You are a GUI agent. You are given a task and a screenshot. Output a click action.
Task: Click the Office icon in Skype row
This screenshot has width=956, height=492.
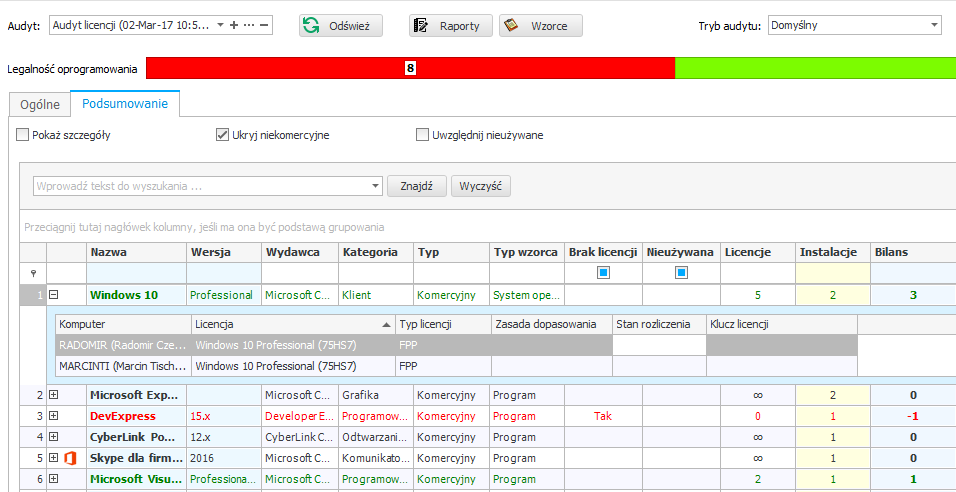[70, 458]
